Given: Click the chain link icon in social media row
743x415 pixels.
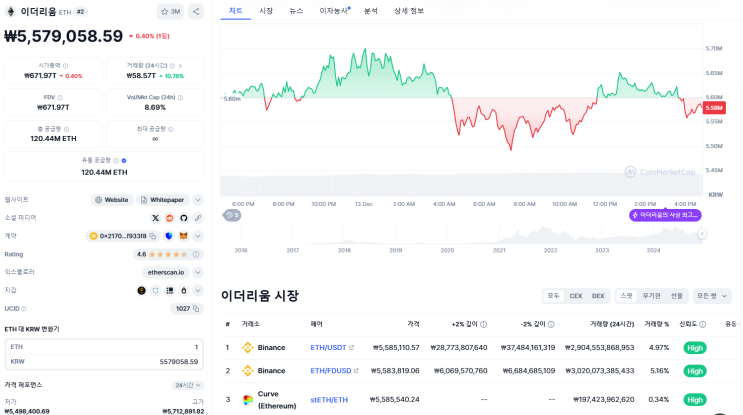Looking at the screenshot, I should click(198, 218).
